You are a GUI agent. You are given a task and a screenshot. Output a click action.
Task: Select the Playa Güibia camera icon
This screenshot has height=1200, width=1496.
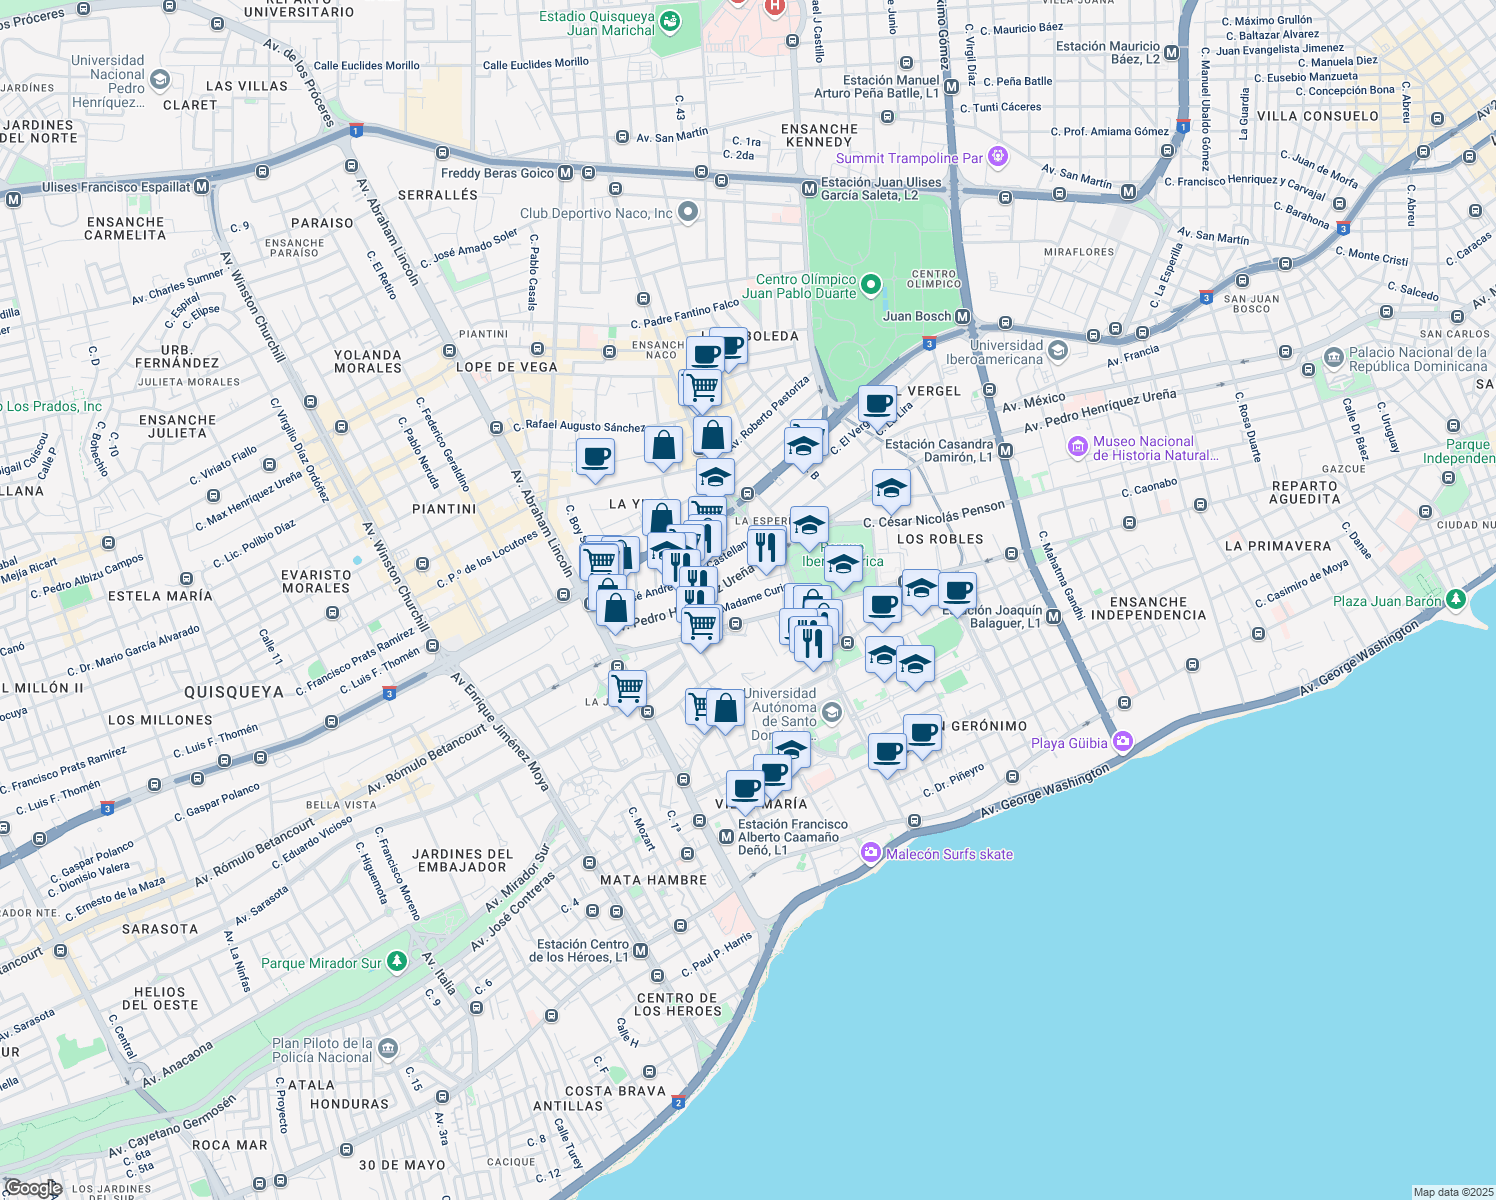coord(1122,741)
